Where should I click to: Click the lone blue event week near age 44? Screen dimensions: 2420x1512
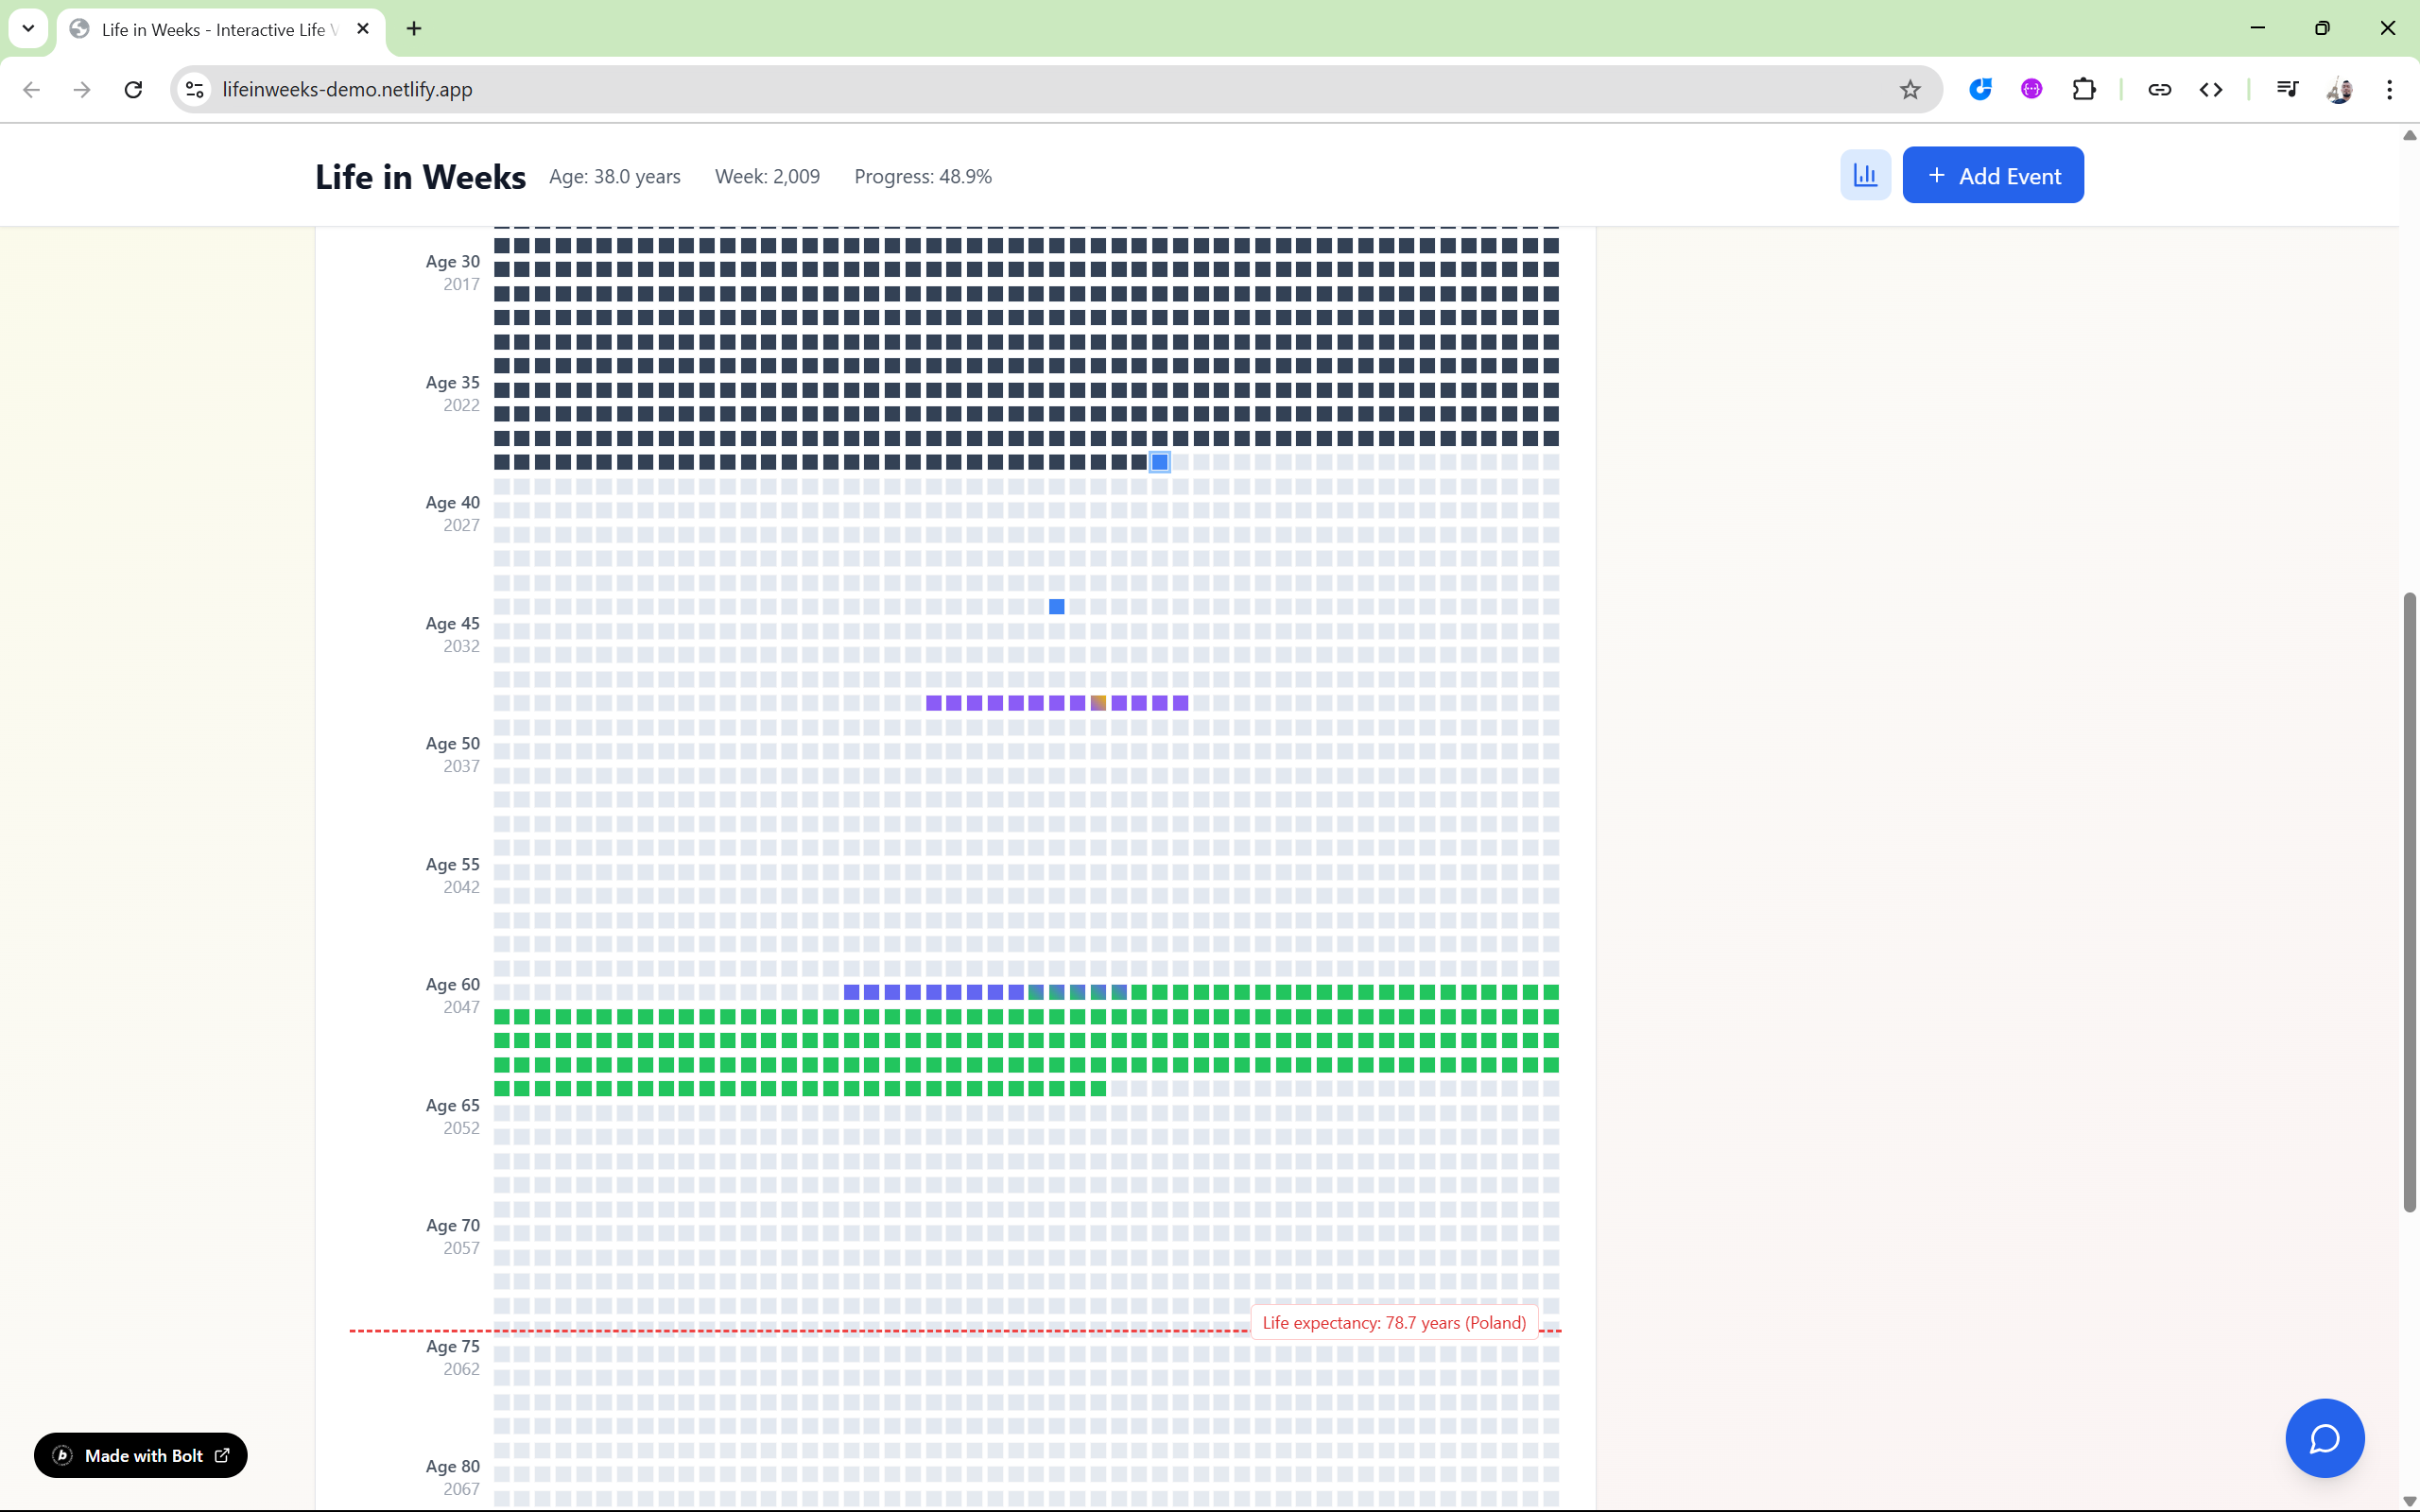click(x=1057, y=607)
